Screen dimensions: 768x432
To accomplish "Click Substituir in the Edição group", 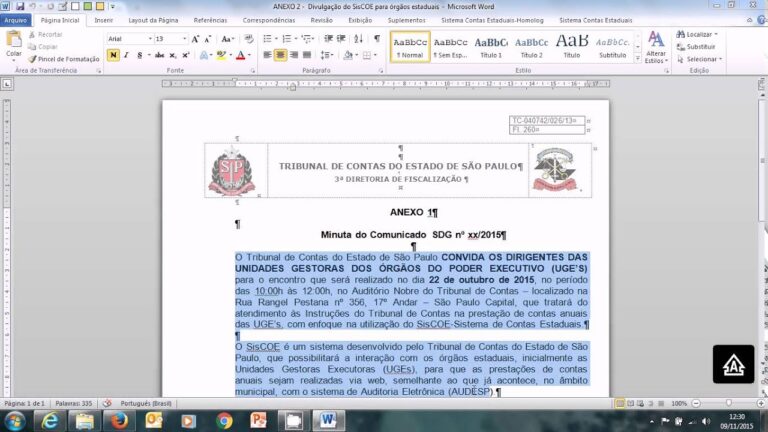I will click(x=696, y=47).
